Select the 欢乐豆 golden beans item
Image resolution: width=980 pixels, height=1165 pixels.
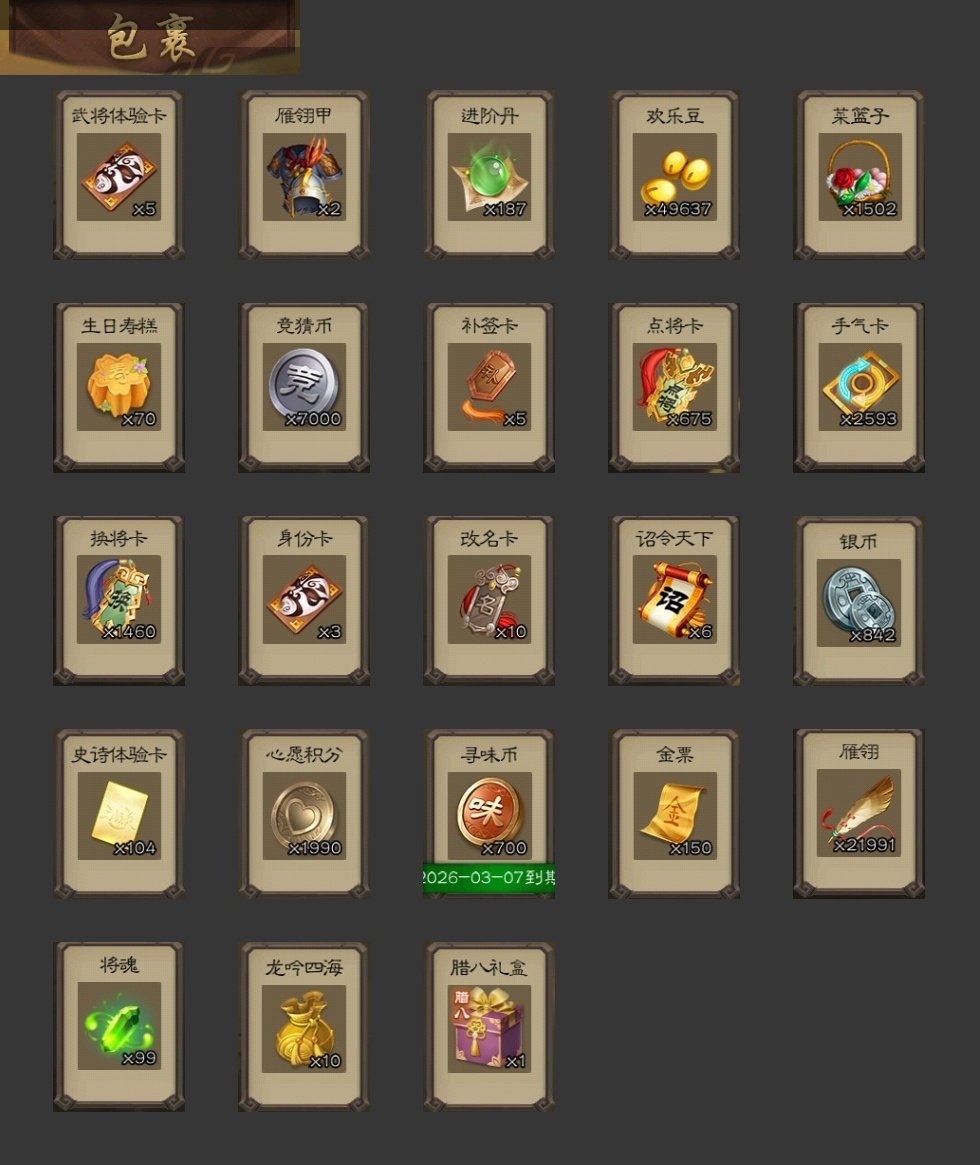coord(674,175)
